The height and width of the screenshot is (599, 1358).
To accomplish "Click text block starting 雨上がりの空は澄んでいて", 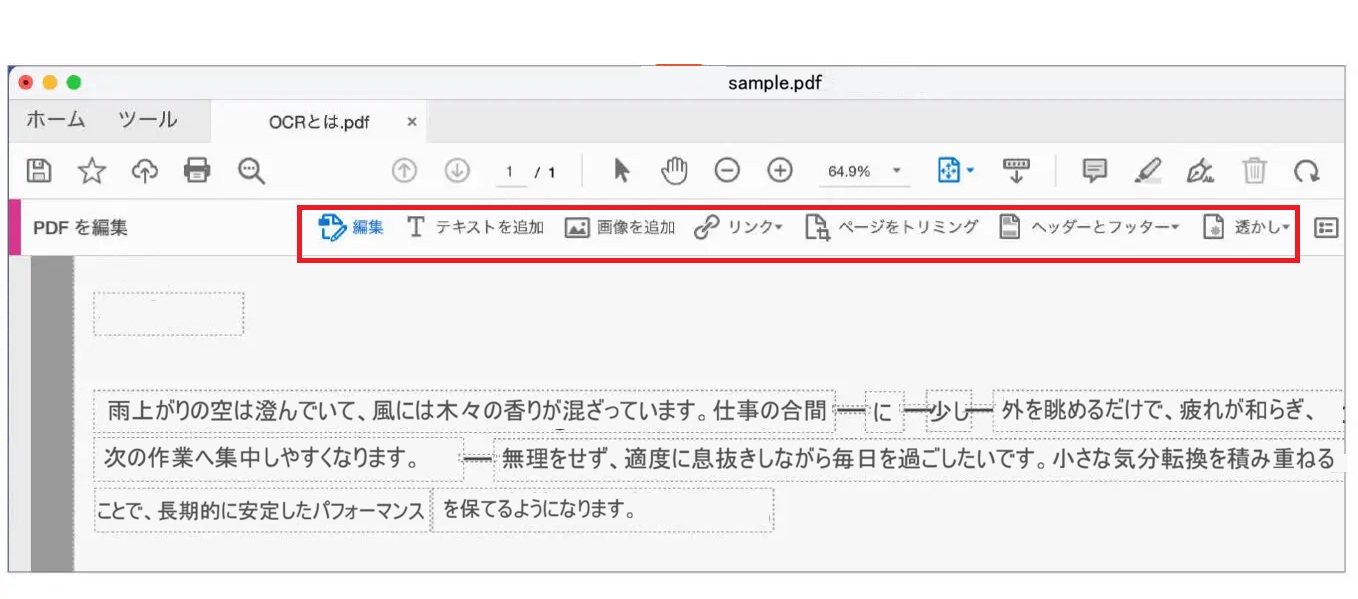I will (x=465, y=410).
